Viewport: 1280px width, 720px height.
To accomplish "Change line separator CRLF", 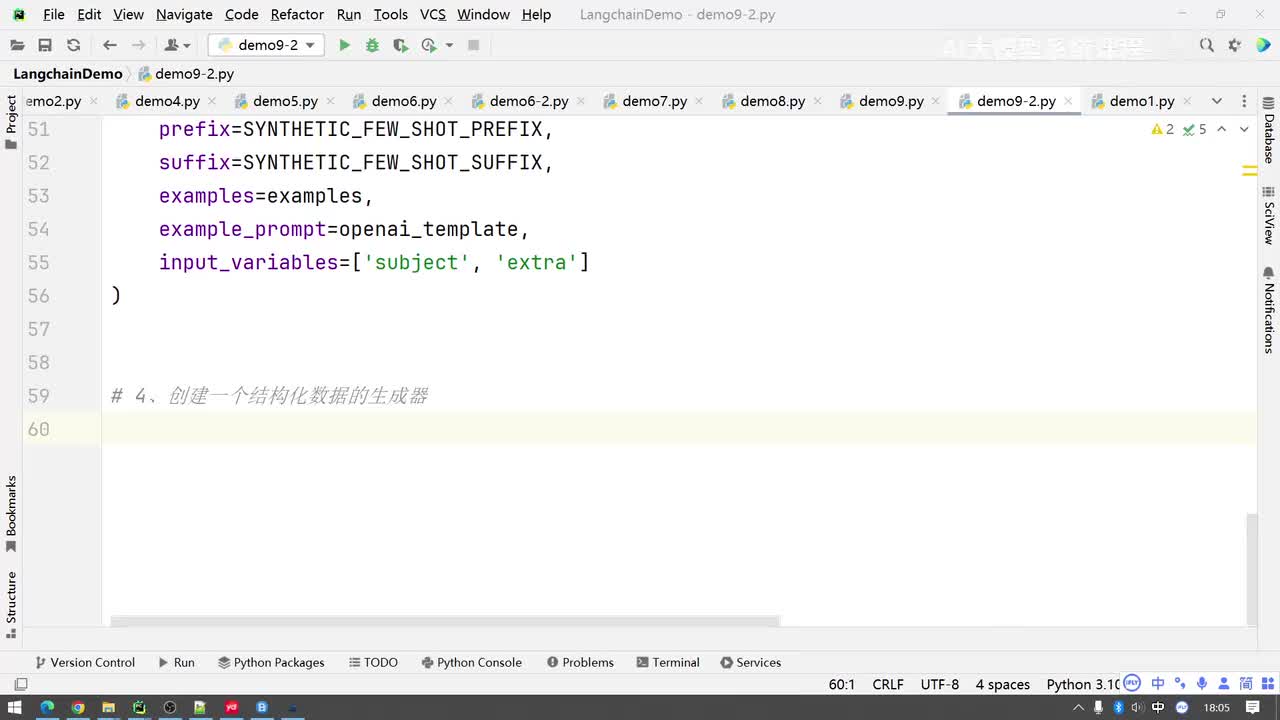I will click(888, 684).
